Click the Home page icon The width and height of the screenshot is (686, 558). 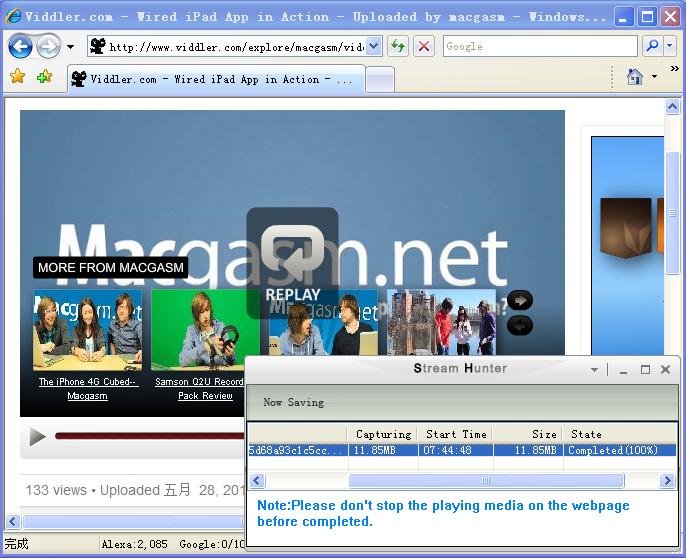tap(634, 77)
